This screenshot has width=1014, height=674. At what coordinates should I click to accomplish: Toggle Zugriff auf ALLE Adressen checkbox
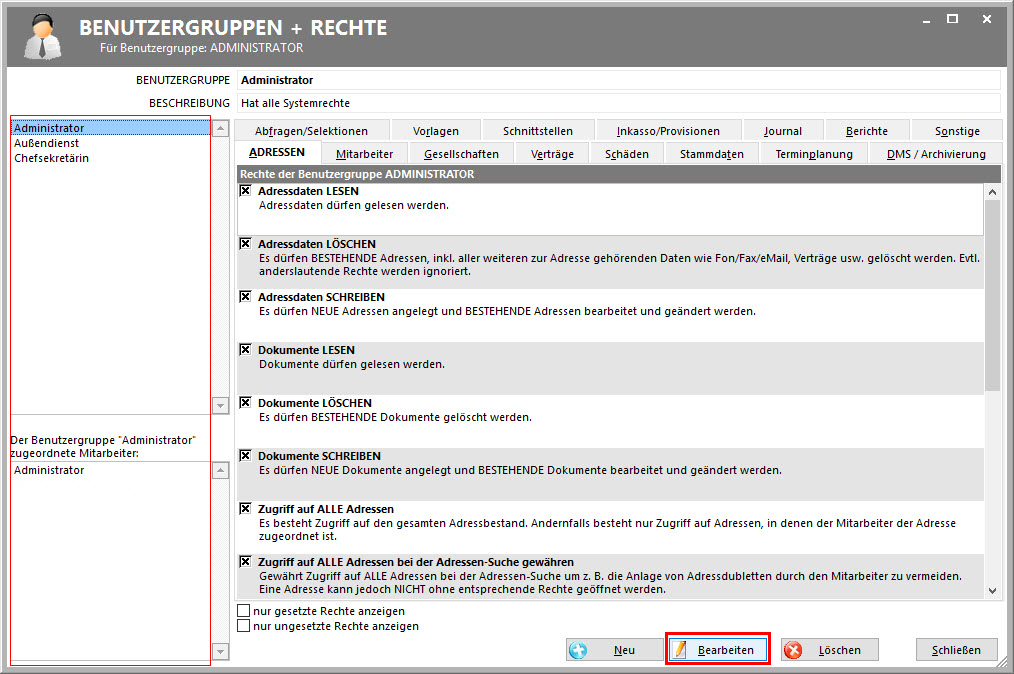[x=245, y=509]
